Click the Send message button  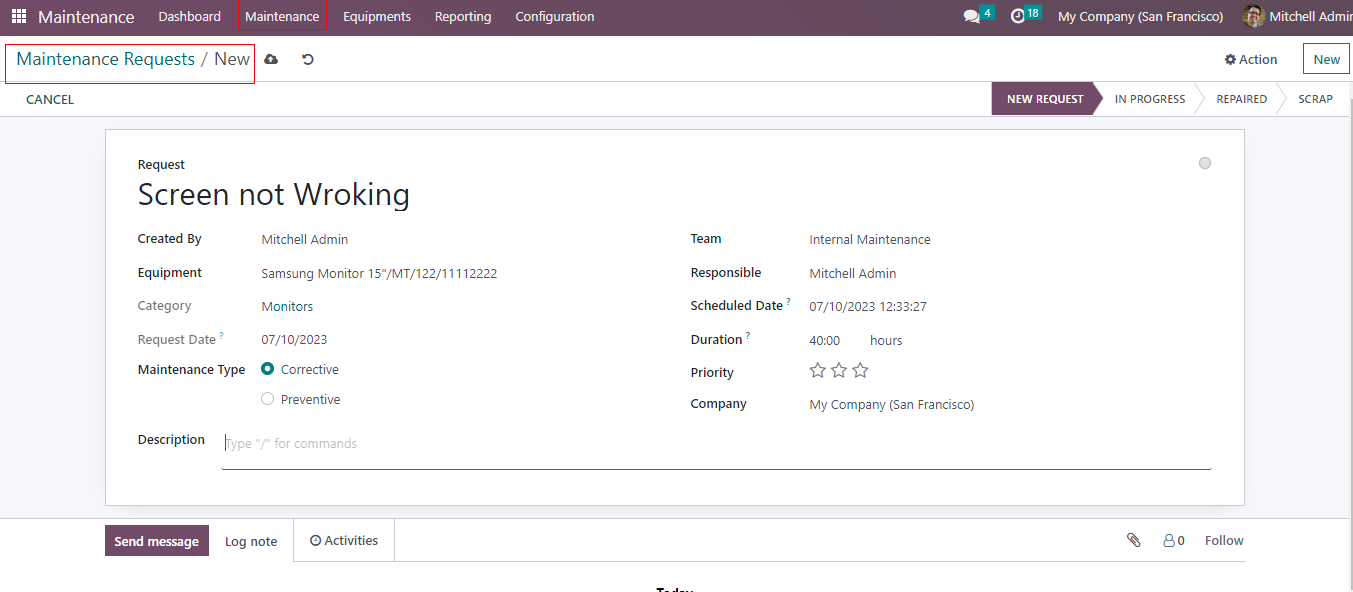pyautogui.click(x=157, y=541)
